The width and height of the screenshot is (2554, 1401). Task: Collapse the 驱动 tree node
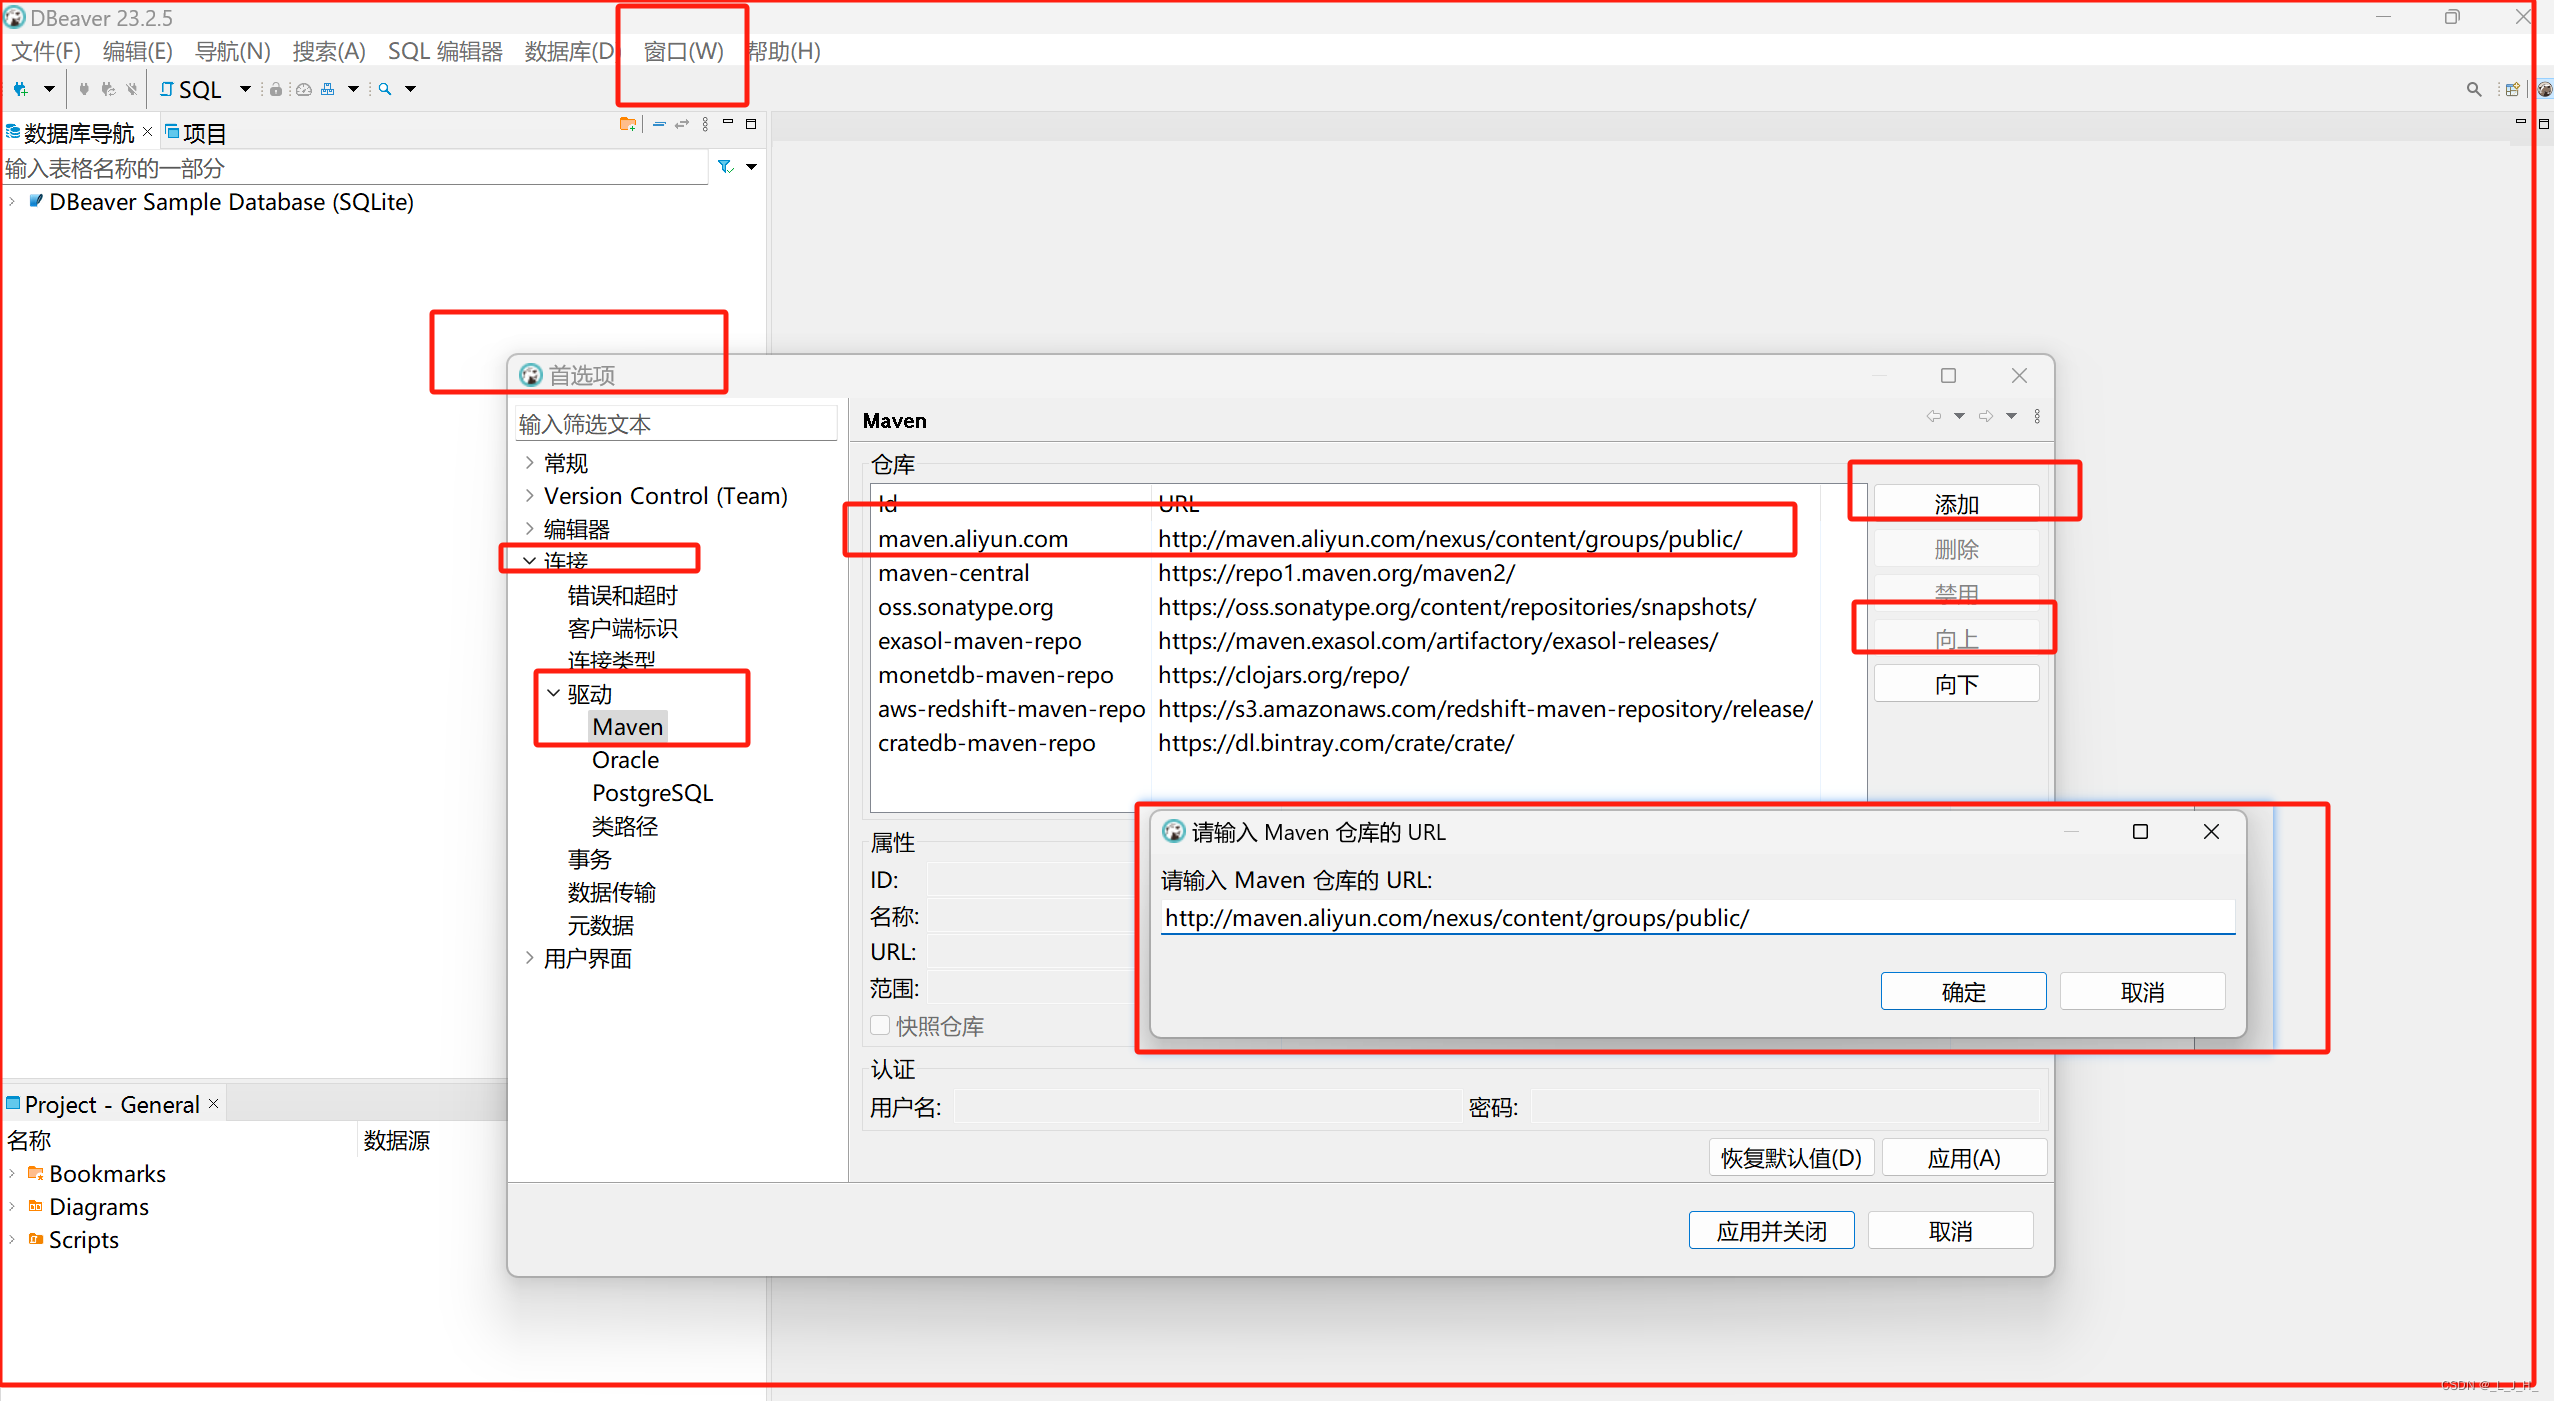tap(553, 693)
